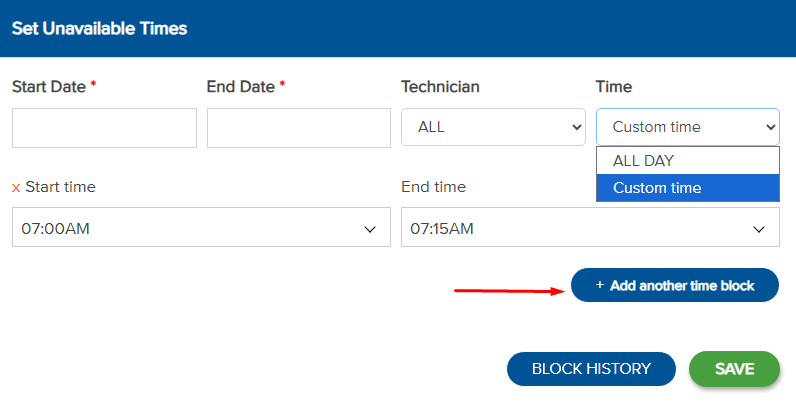The image size is (796, 403).
Task: Focus the End Date input field
Action: 298,128
